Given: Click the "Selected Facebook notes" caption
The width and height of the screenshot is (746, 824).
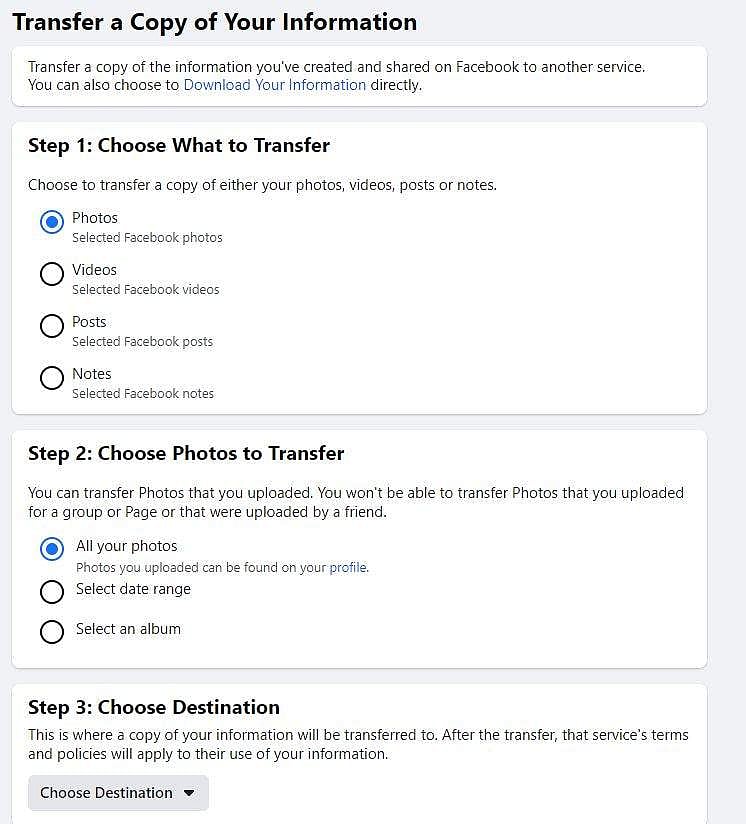Looking at the screenshot, I should coord(143,394).
